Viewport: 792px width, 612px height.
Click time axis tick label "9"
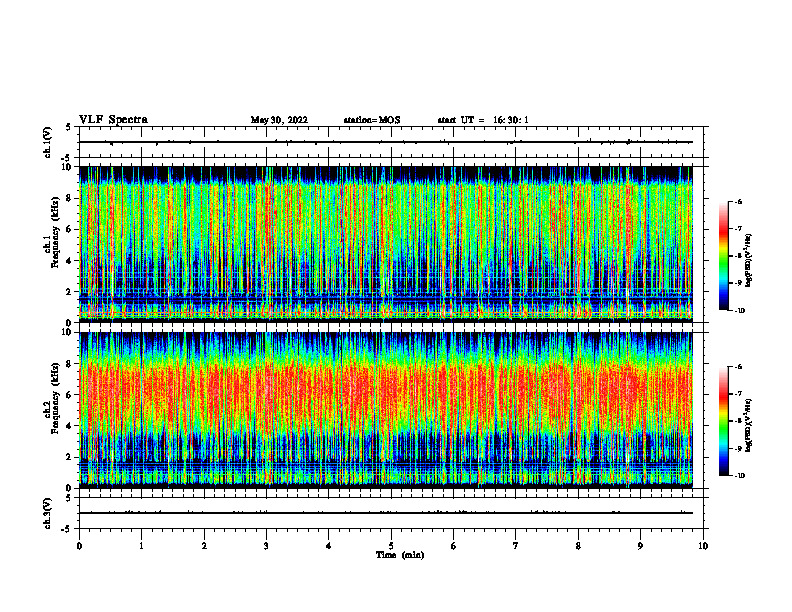(x=640, y=546)
